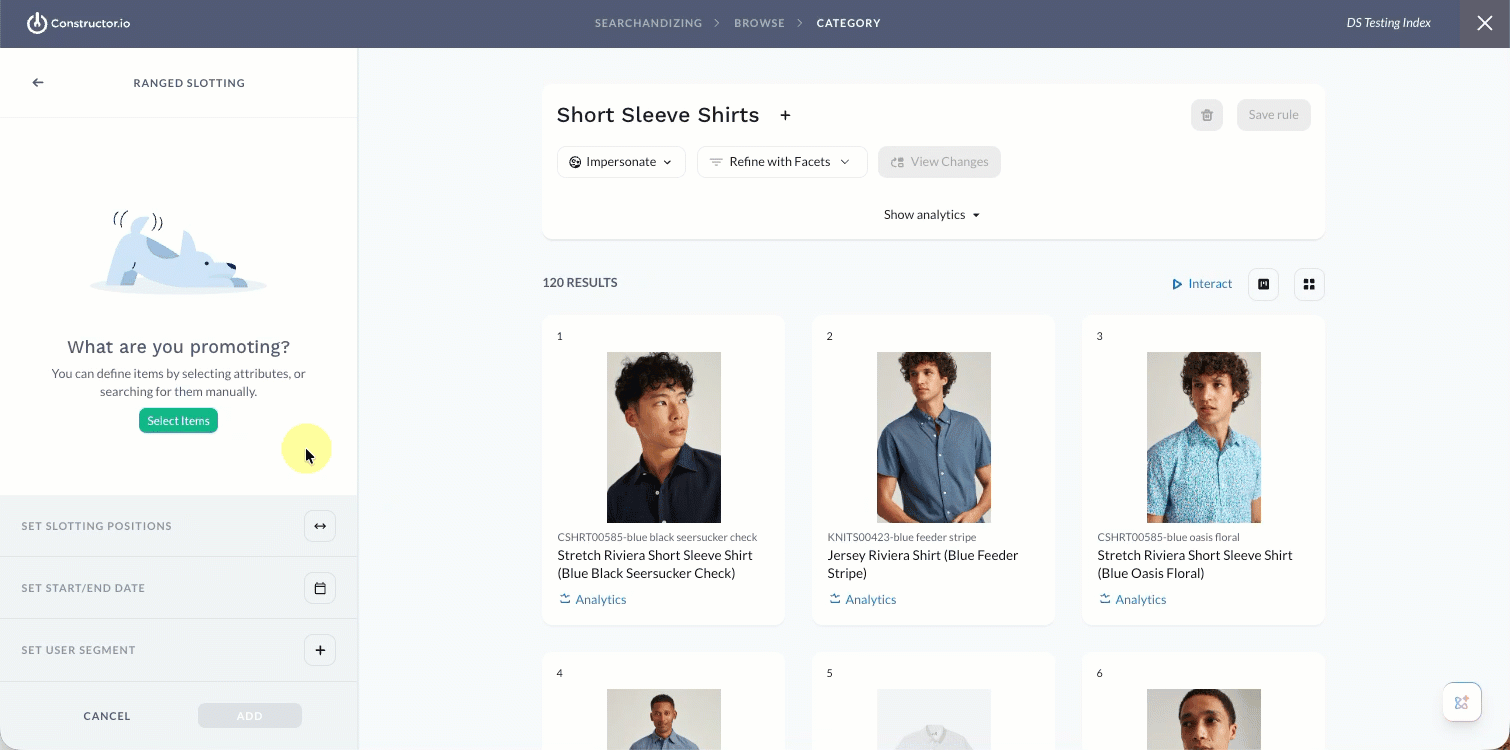
Task: Switch to compact list view icon
Action: click(1264, 284)
